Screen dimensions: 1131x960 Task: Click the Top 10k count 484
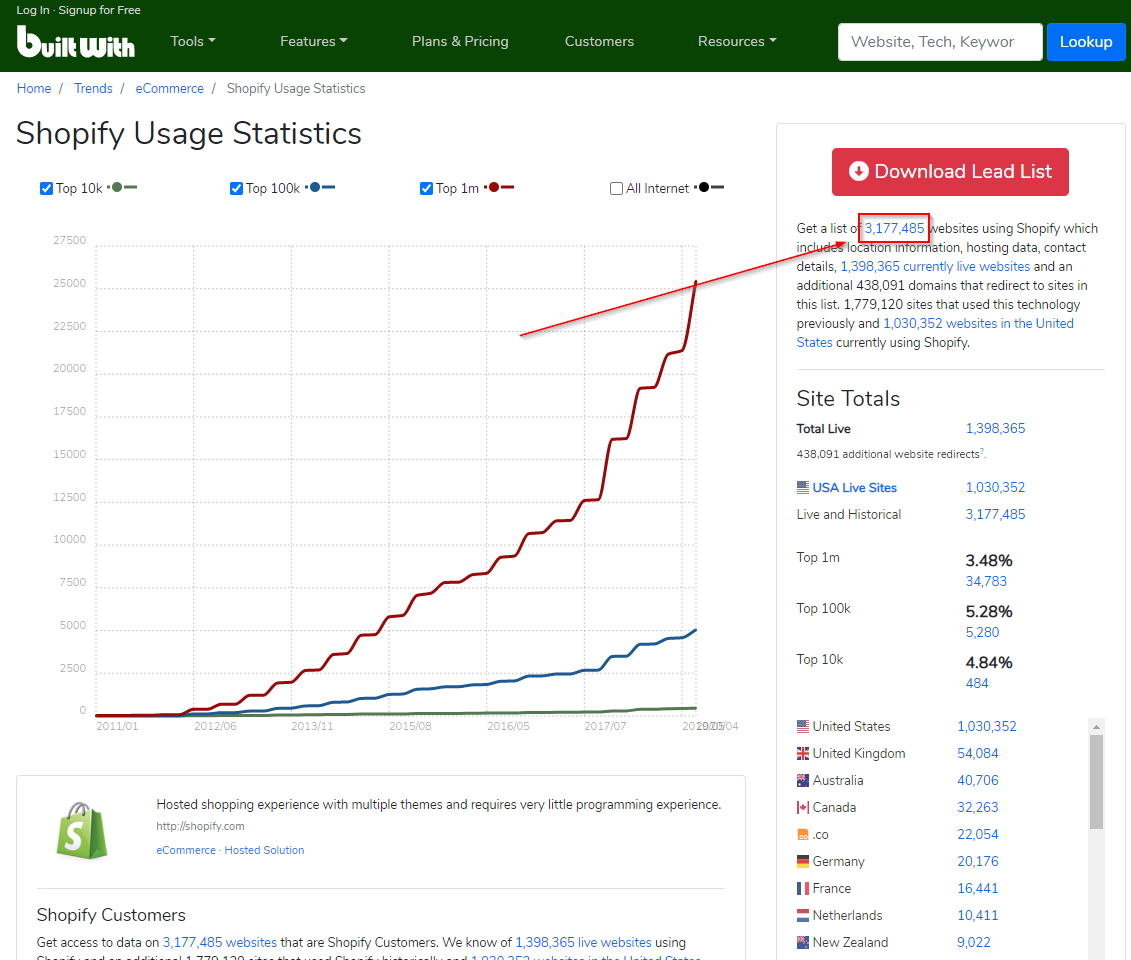(977, 683)
